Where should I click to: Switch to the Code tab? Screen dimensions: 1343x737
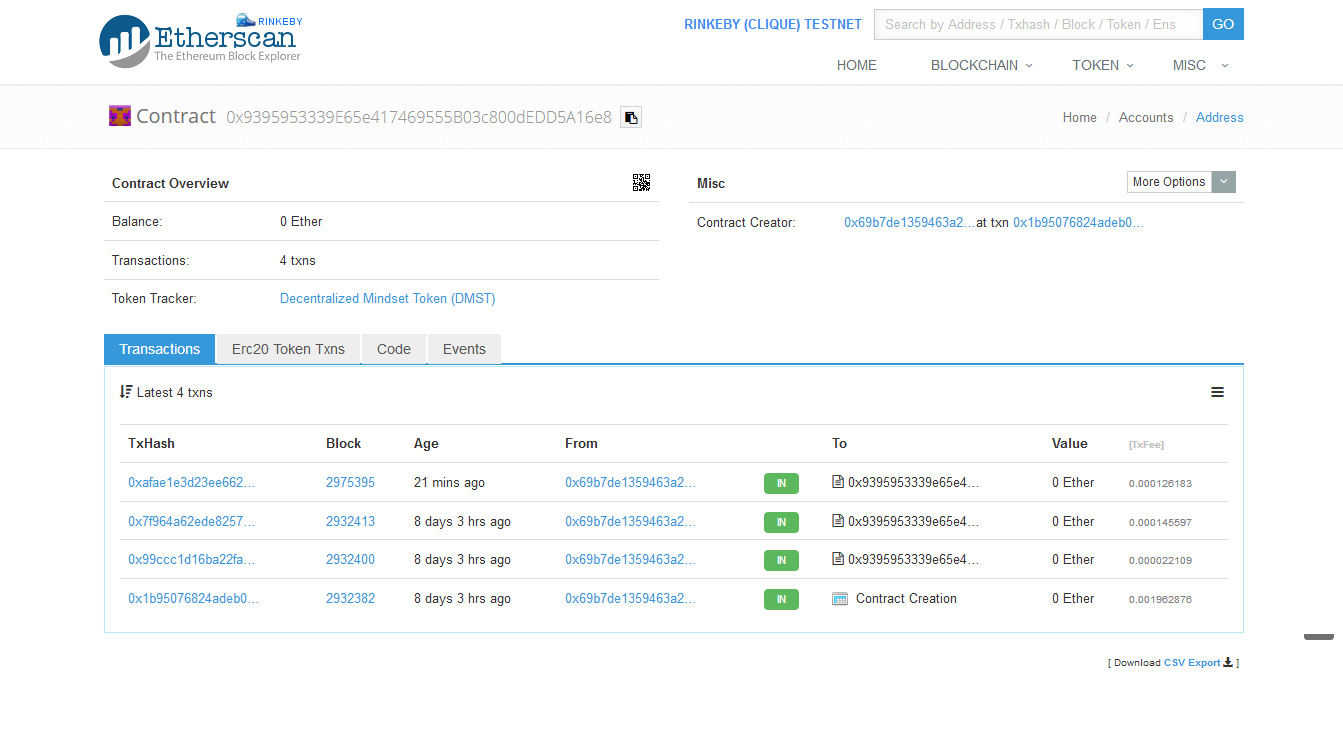point(394,349)
